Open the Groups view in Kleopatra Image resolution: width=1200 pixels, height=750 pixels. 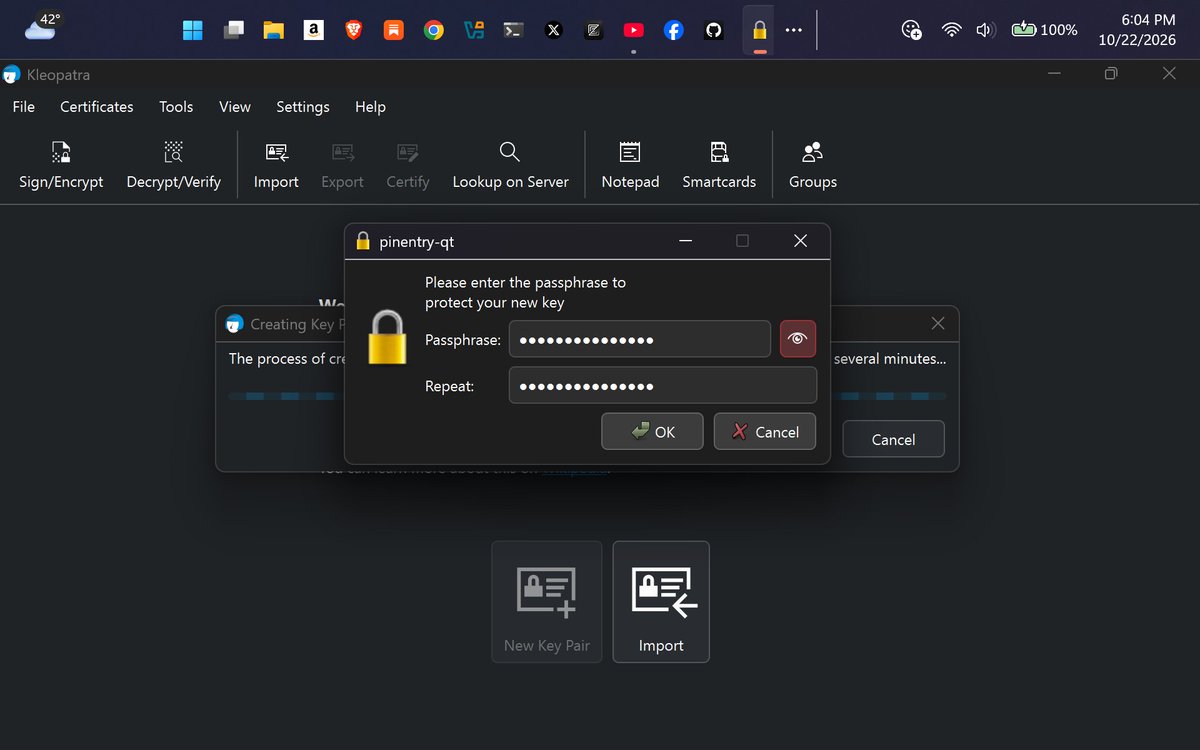(812, 165)
